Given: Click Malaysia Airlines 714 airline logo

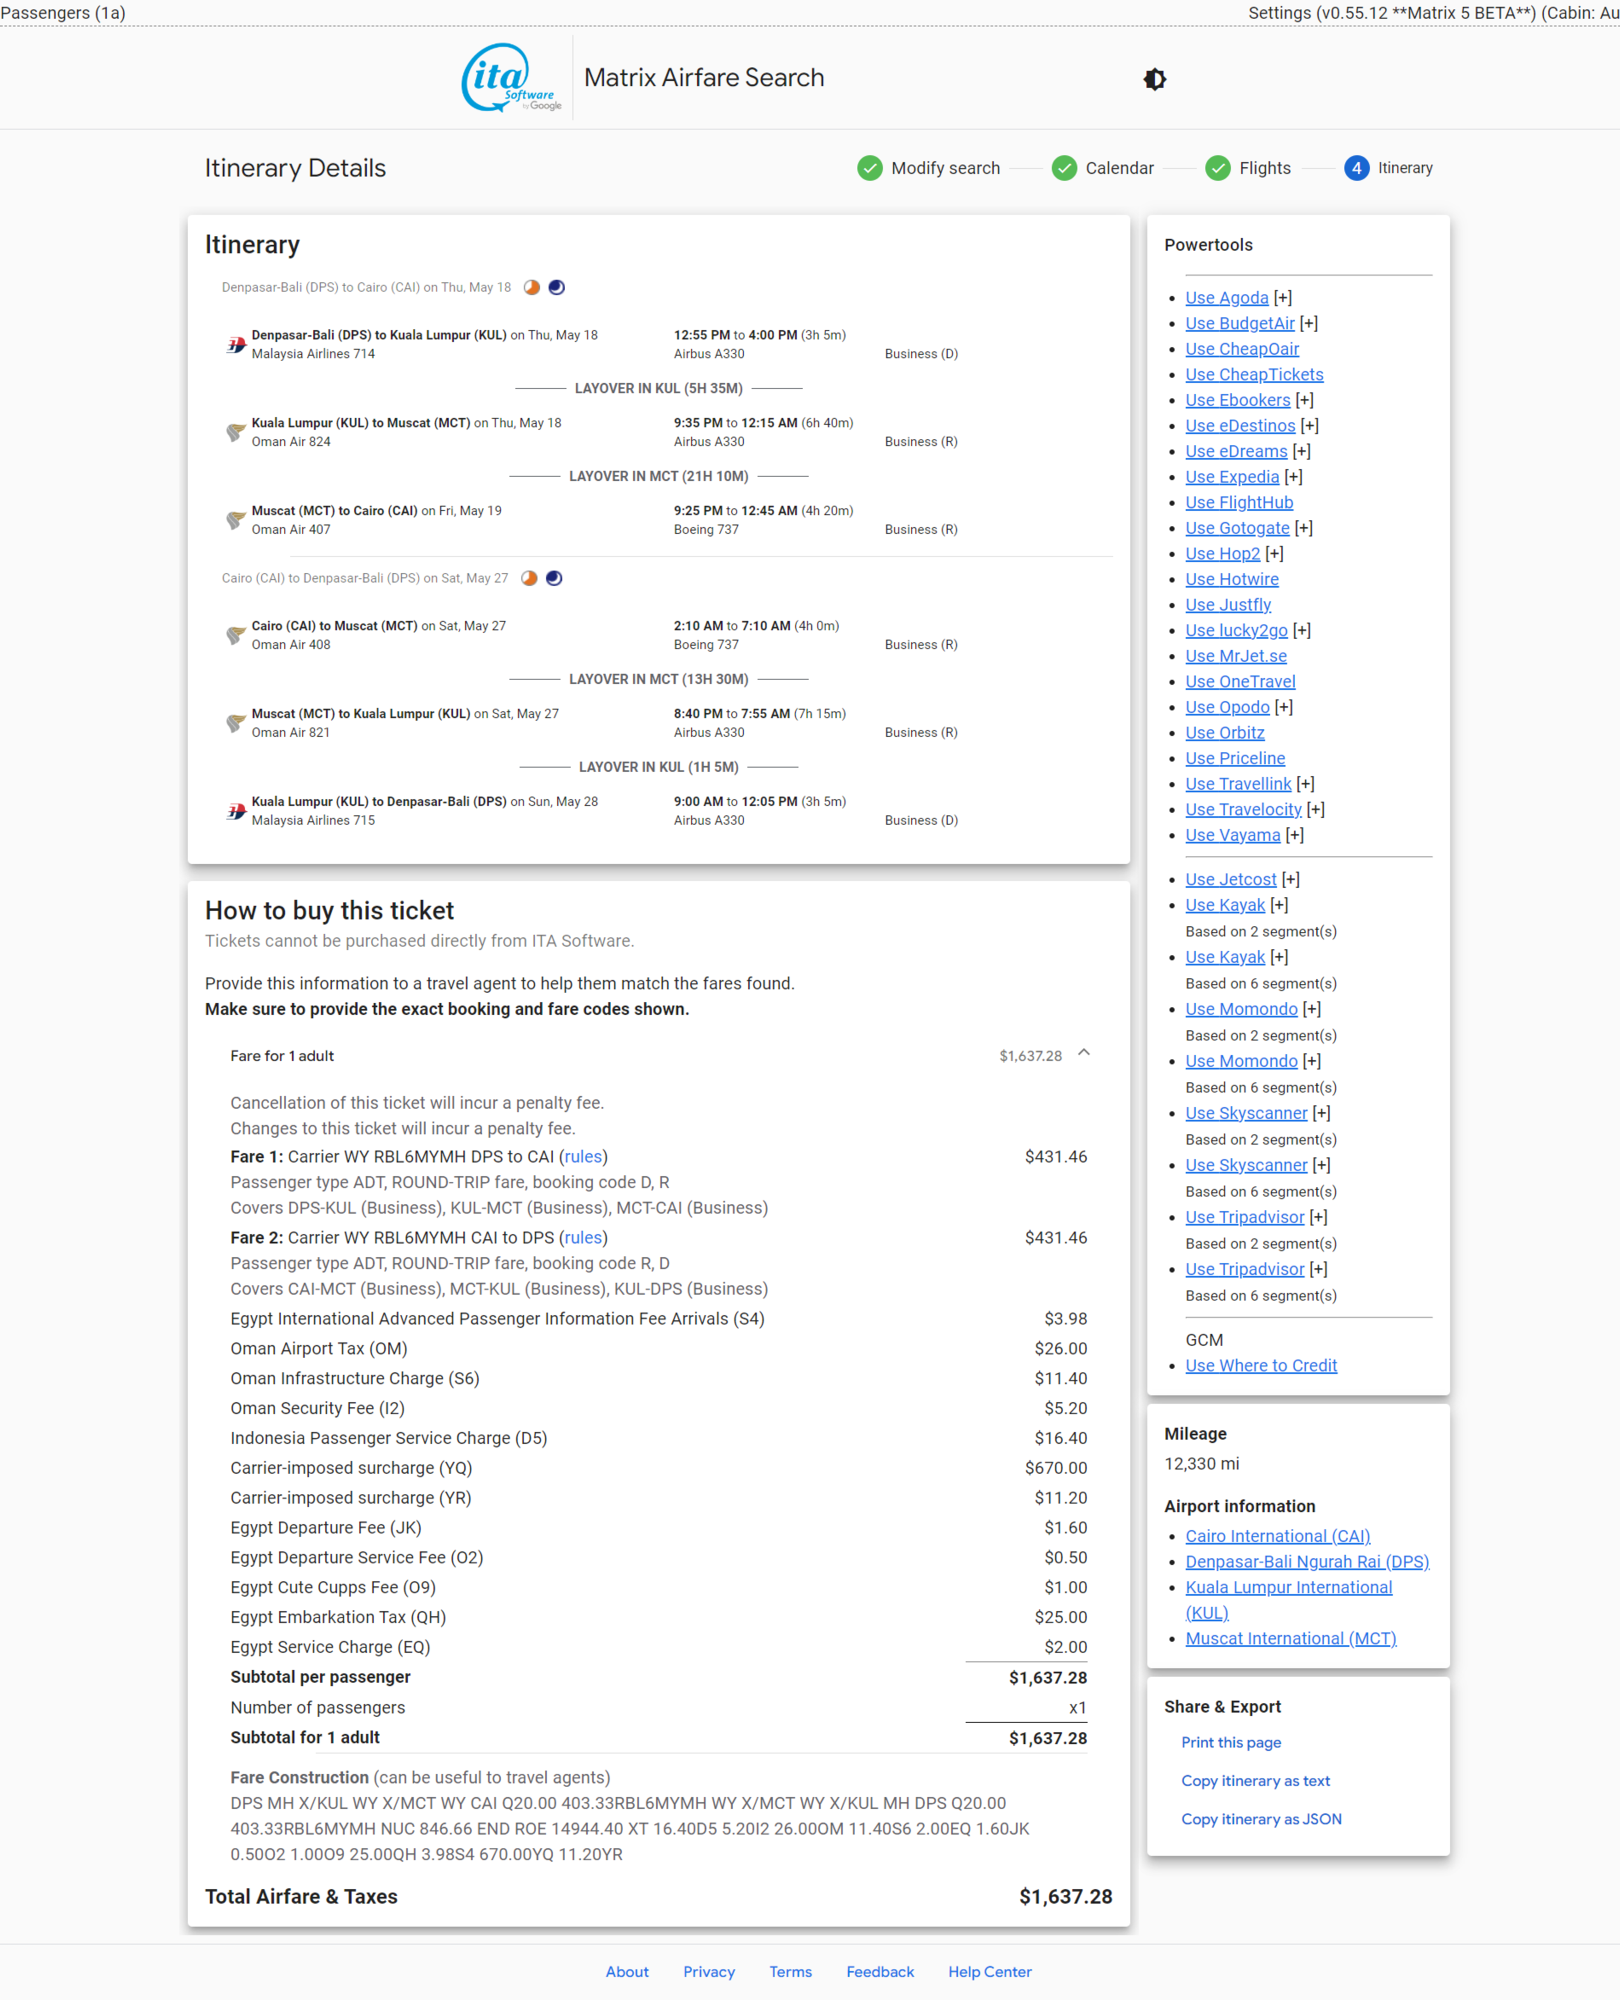Looking at the screenshot, I should click(236, 345).
